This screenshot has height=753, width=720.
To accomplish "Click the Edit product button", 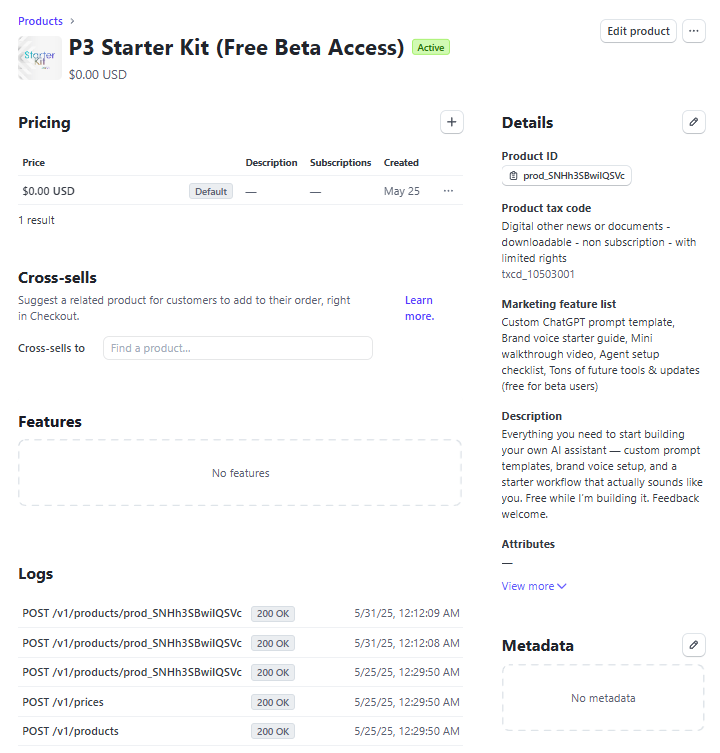I will click(x=638, y=31).
